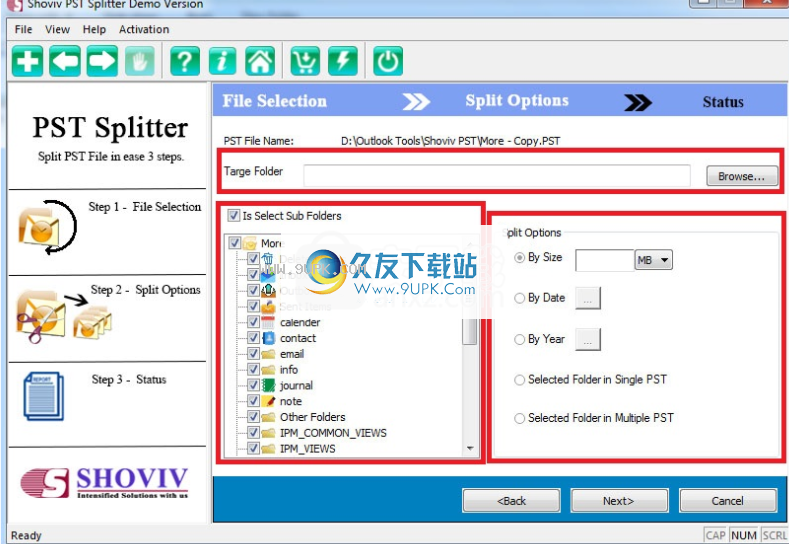Open the MB size unit dropdown
This screenshot has width=789, height=544.
click(654, 260)
